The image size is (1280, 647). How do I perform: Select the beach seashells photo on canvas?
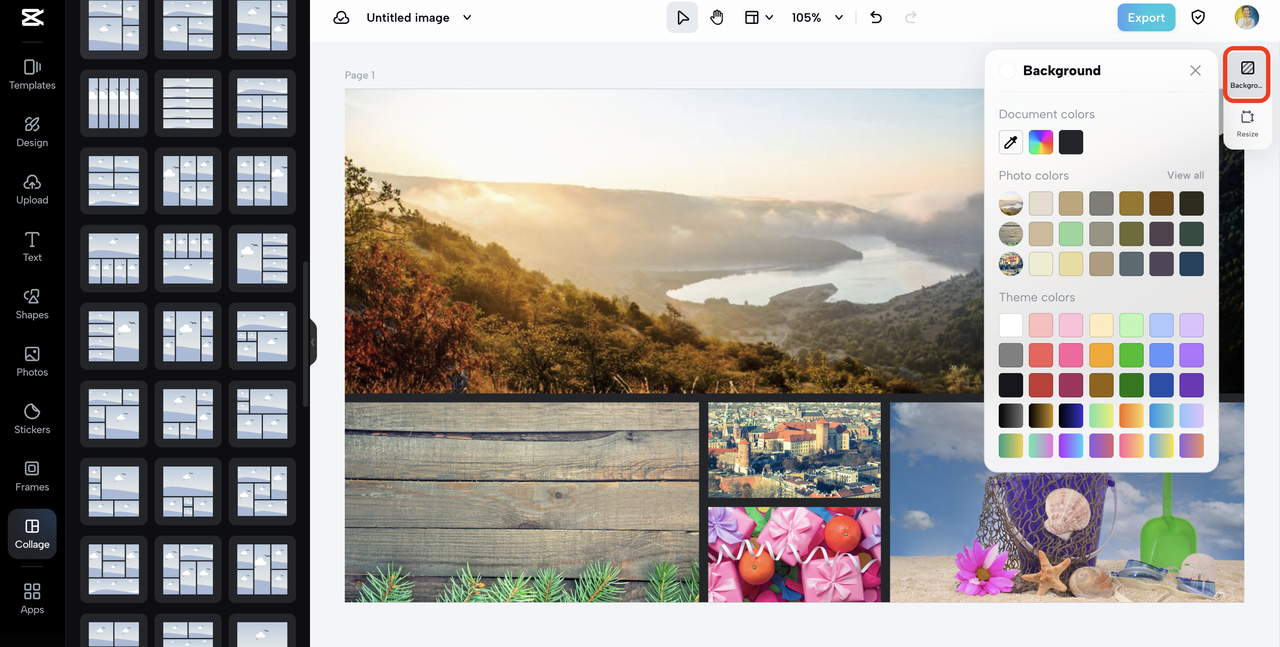[1067, 535]
